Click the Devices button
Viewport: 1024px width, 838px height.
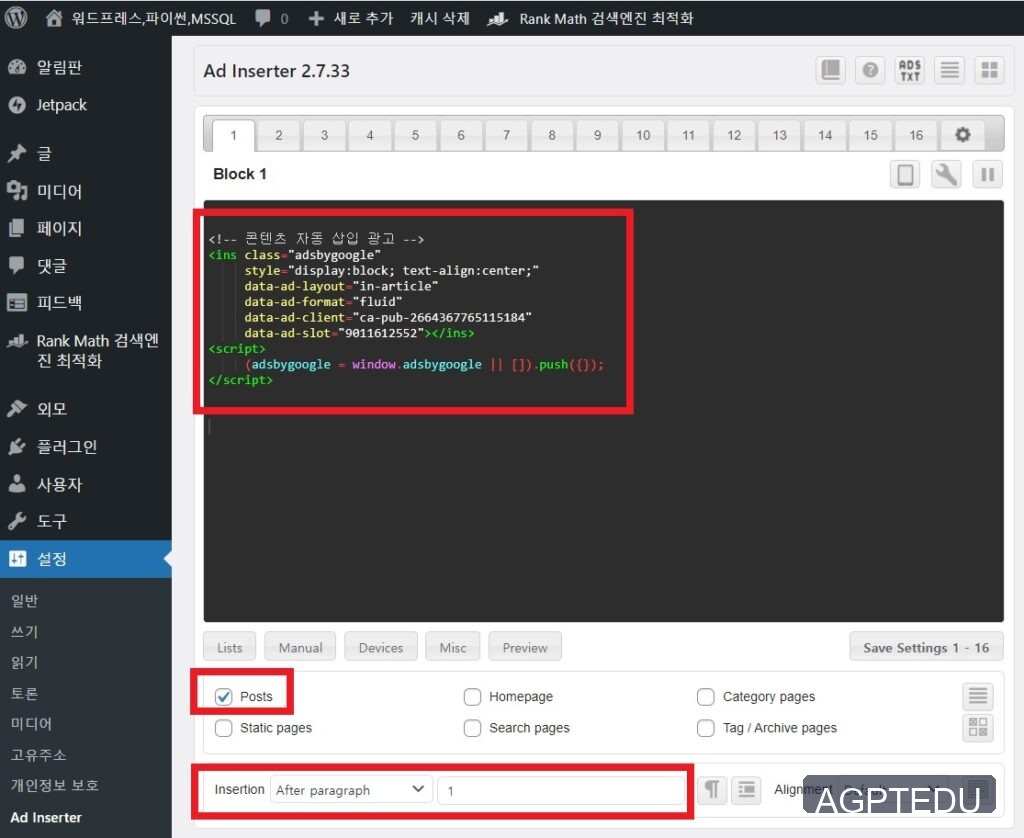pyautogui.click(x=381, y=647)
